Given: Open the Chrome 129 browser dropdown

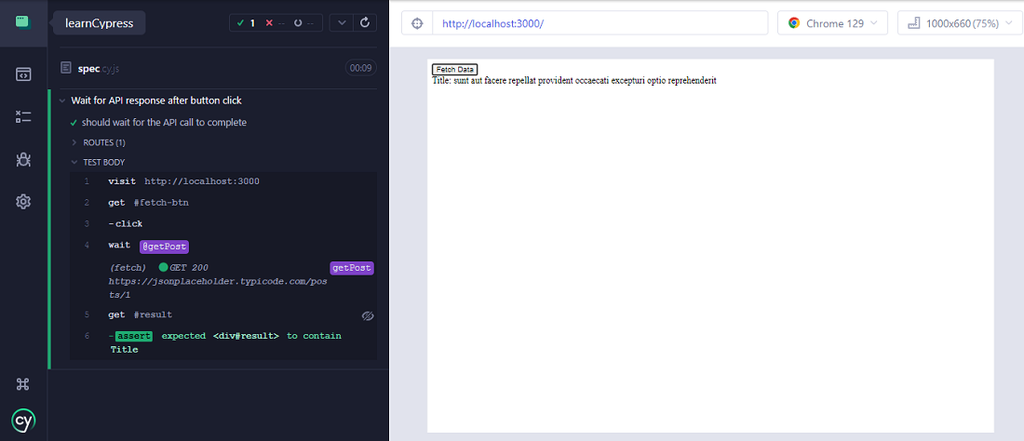Looking at the screenshot, I should pyautogui.click(x=833, y=23).
